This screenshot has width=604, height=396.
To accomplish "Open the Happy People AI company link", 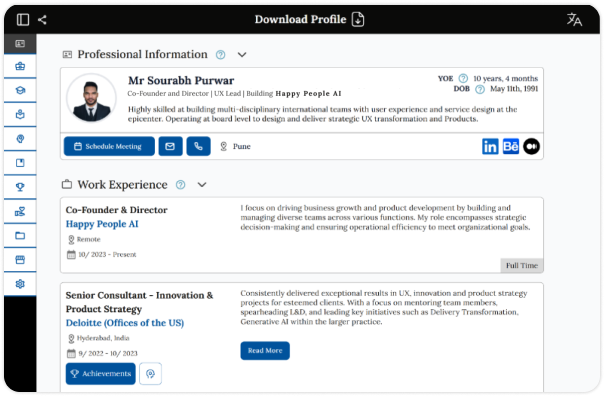I will point(102,224).
